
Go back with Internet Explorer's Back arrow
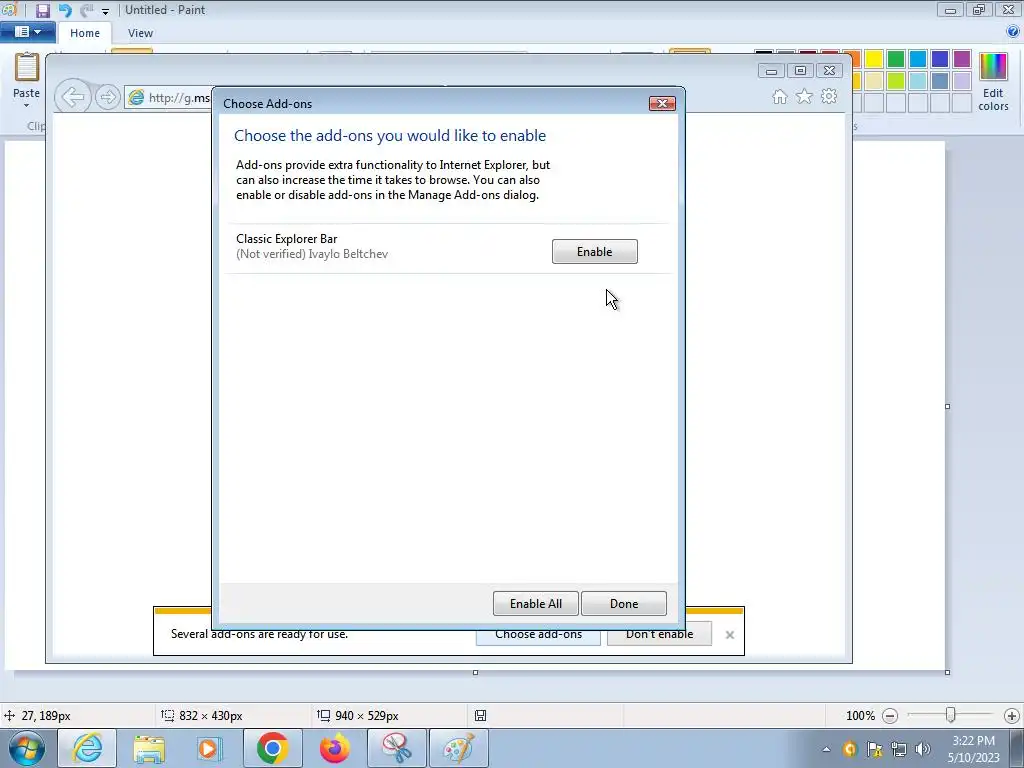click(x=73, y=97)
